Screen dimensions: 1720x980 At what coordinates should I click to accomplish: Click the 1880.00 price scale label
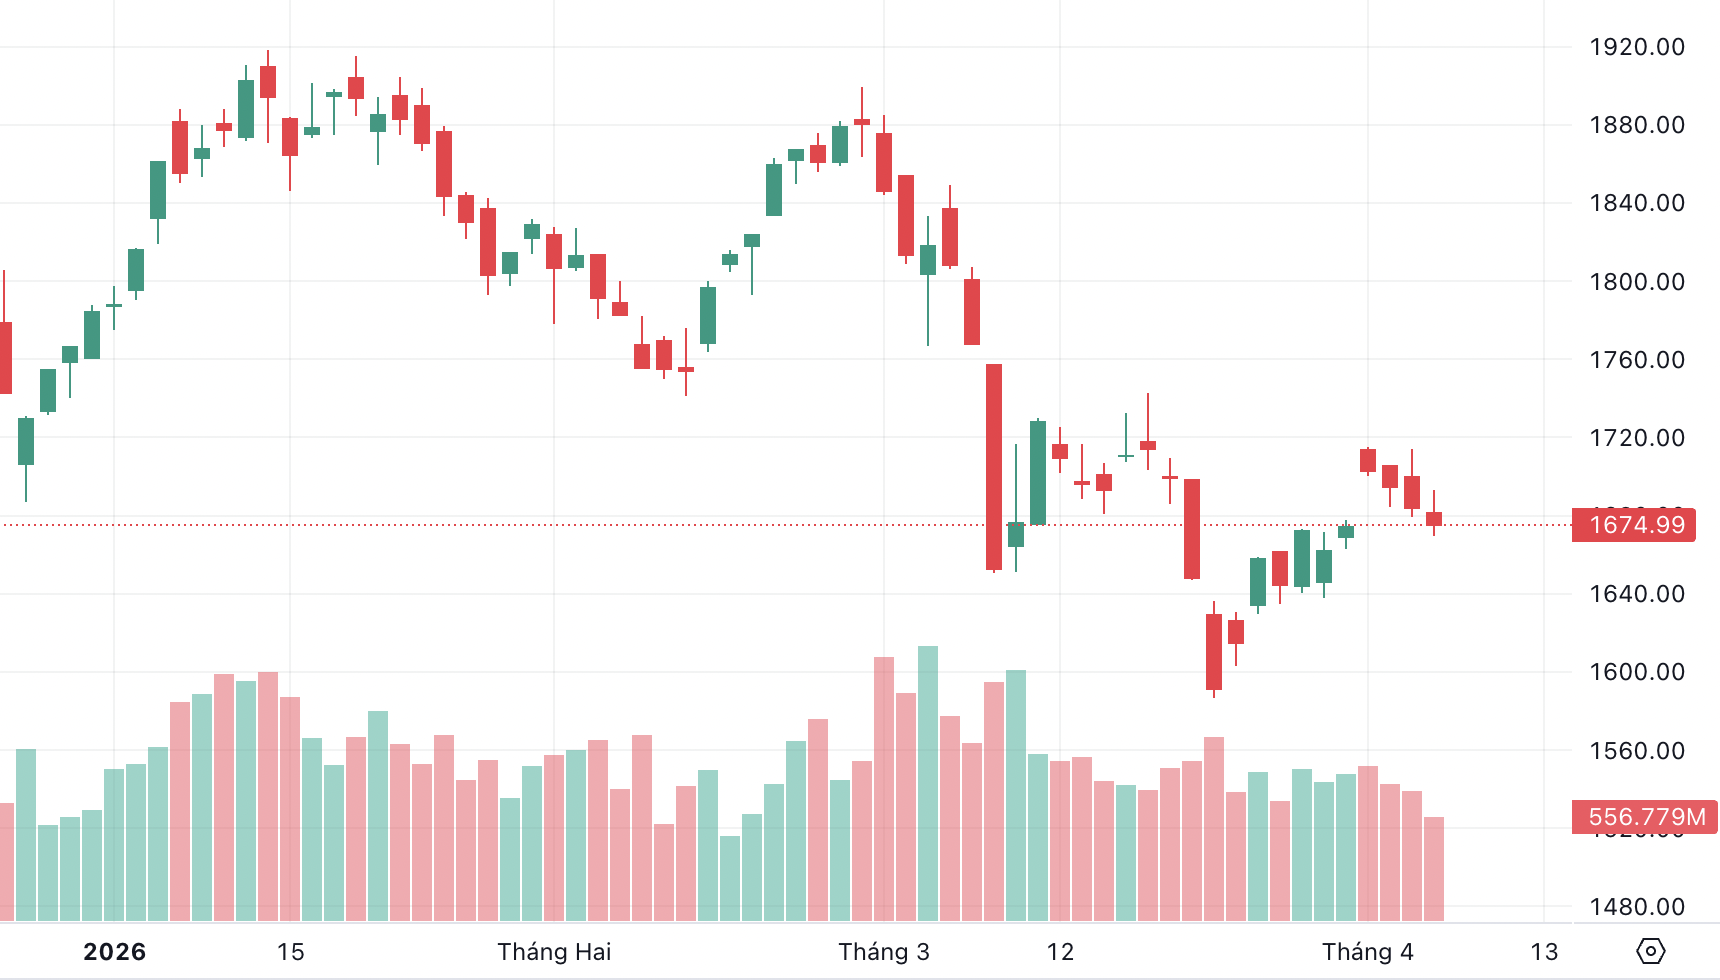coord(1637,125)
